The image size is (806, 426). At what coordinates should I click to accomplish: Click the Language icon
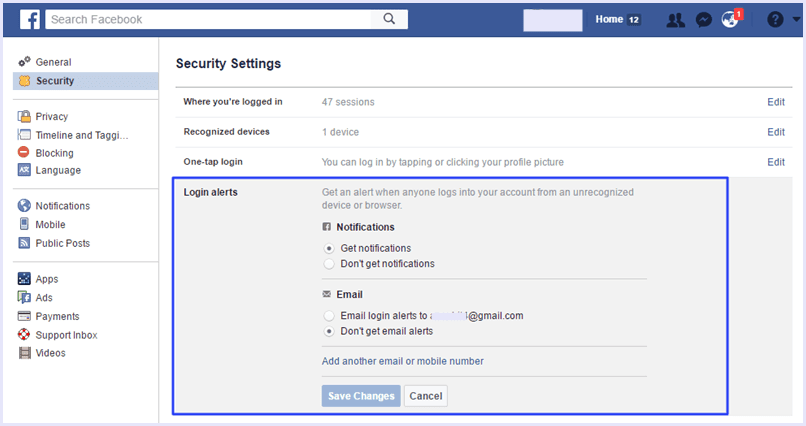24,170
